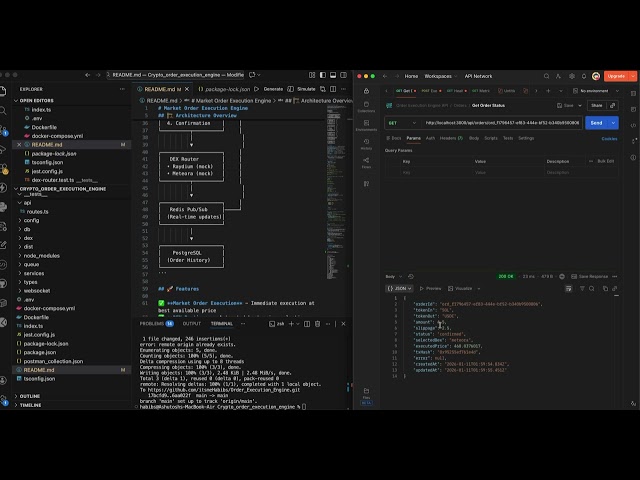Open the Send button dropdown arrow

point(613,123)
